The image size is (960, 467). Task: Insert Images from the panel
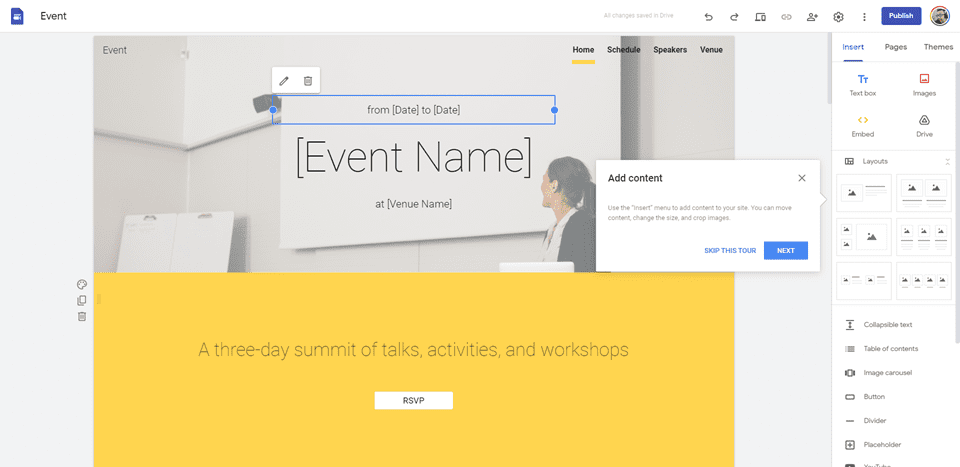tap(924, 86)
